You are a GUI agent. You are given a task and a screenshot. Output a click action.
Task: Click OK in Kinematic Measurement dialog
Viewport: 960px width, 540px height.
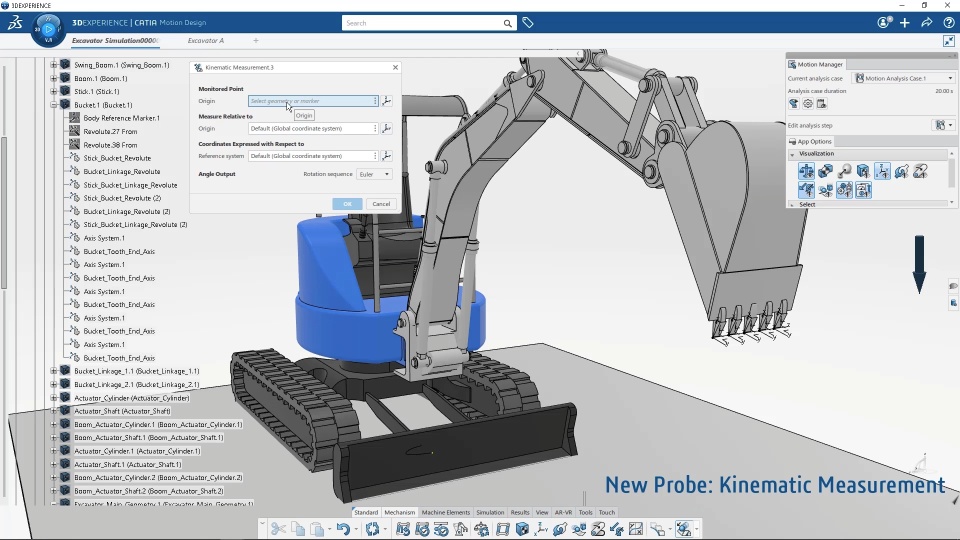coord(347,204)
